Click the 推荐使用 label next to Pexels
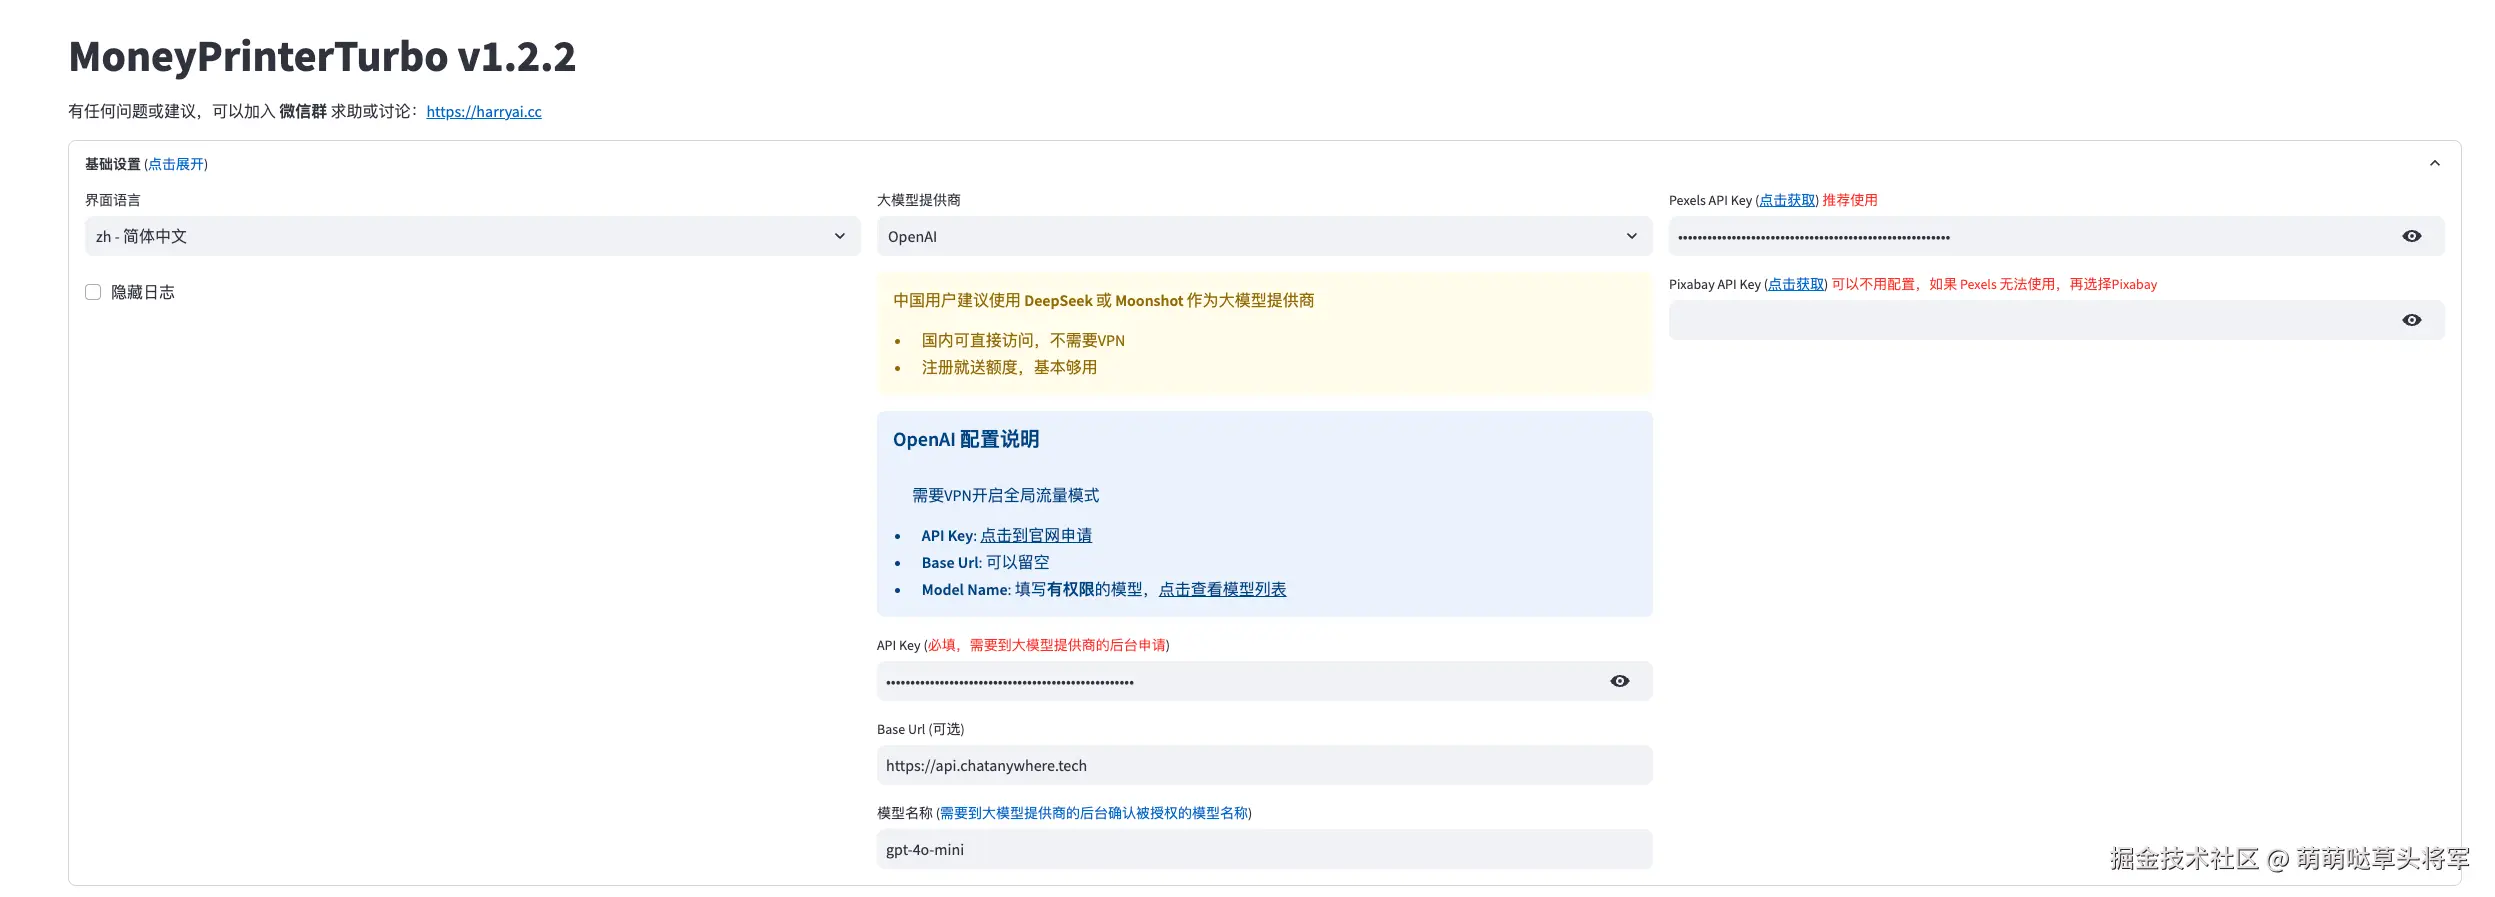This screenshot has height=897, width=2495. [1849, 200]
